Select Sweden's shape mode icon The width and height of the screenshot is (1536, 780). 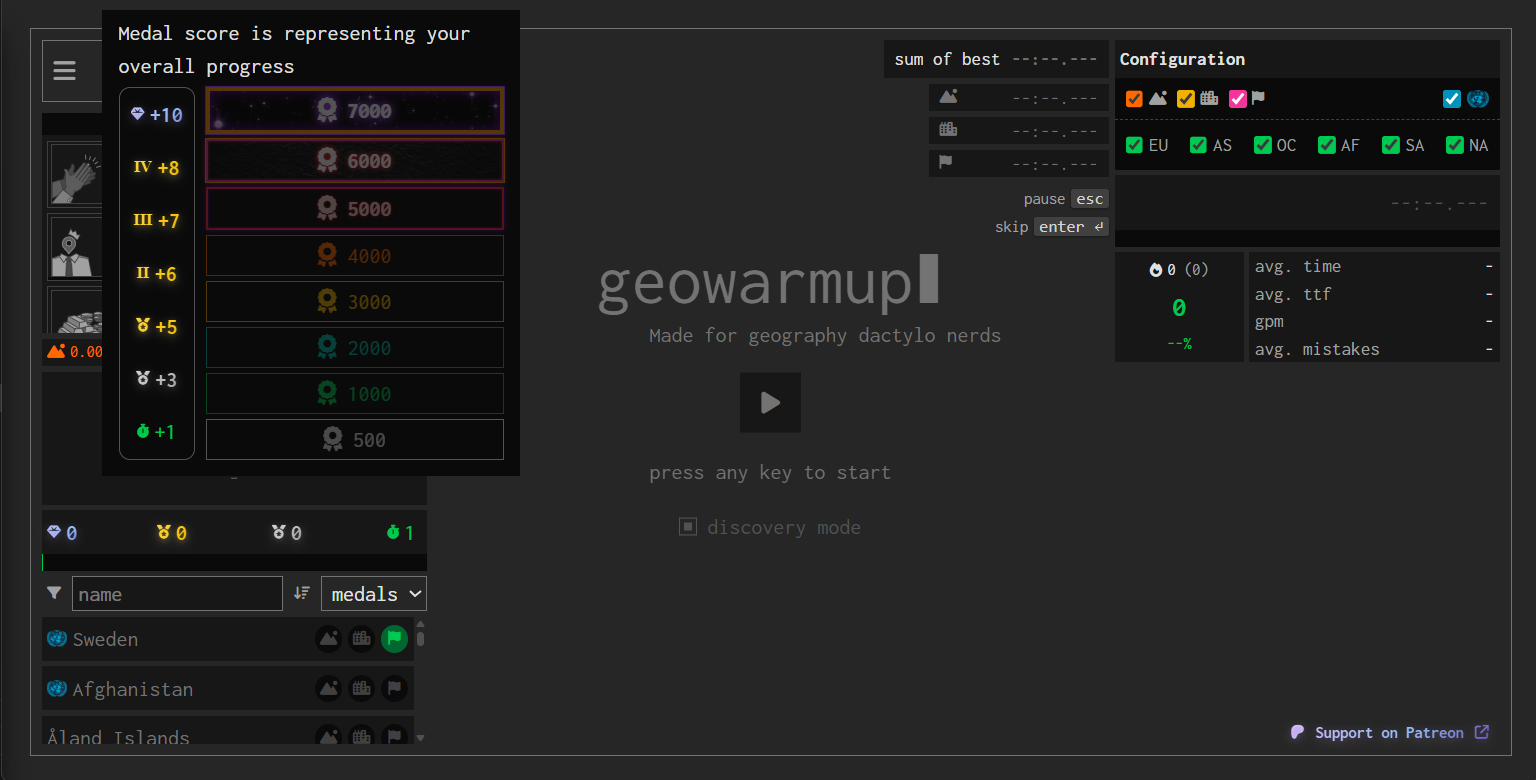pos(329,638)
